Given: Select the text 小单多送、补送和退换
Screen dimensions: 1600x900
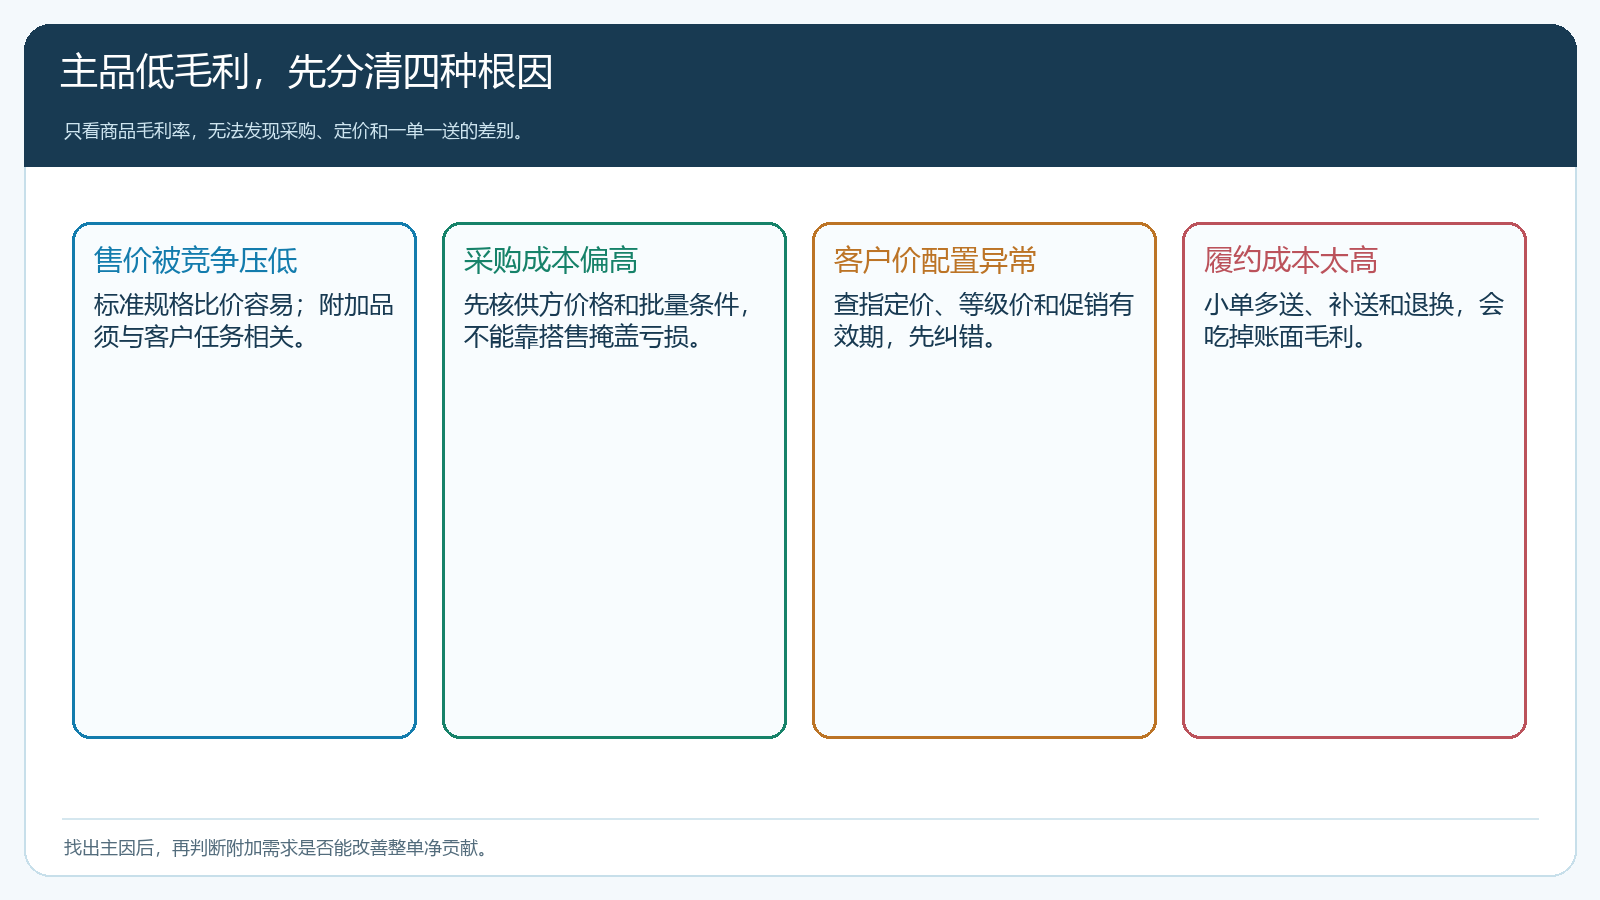Looking at the screenshot, I should pyautogui.click(x=1328, y=305).
